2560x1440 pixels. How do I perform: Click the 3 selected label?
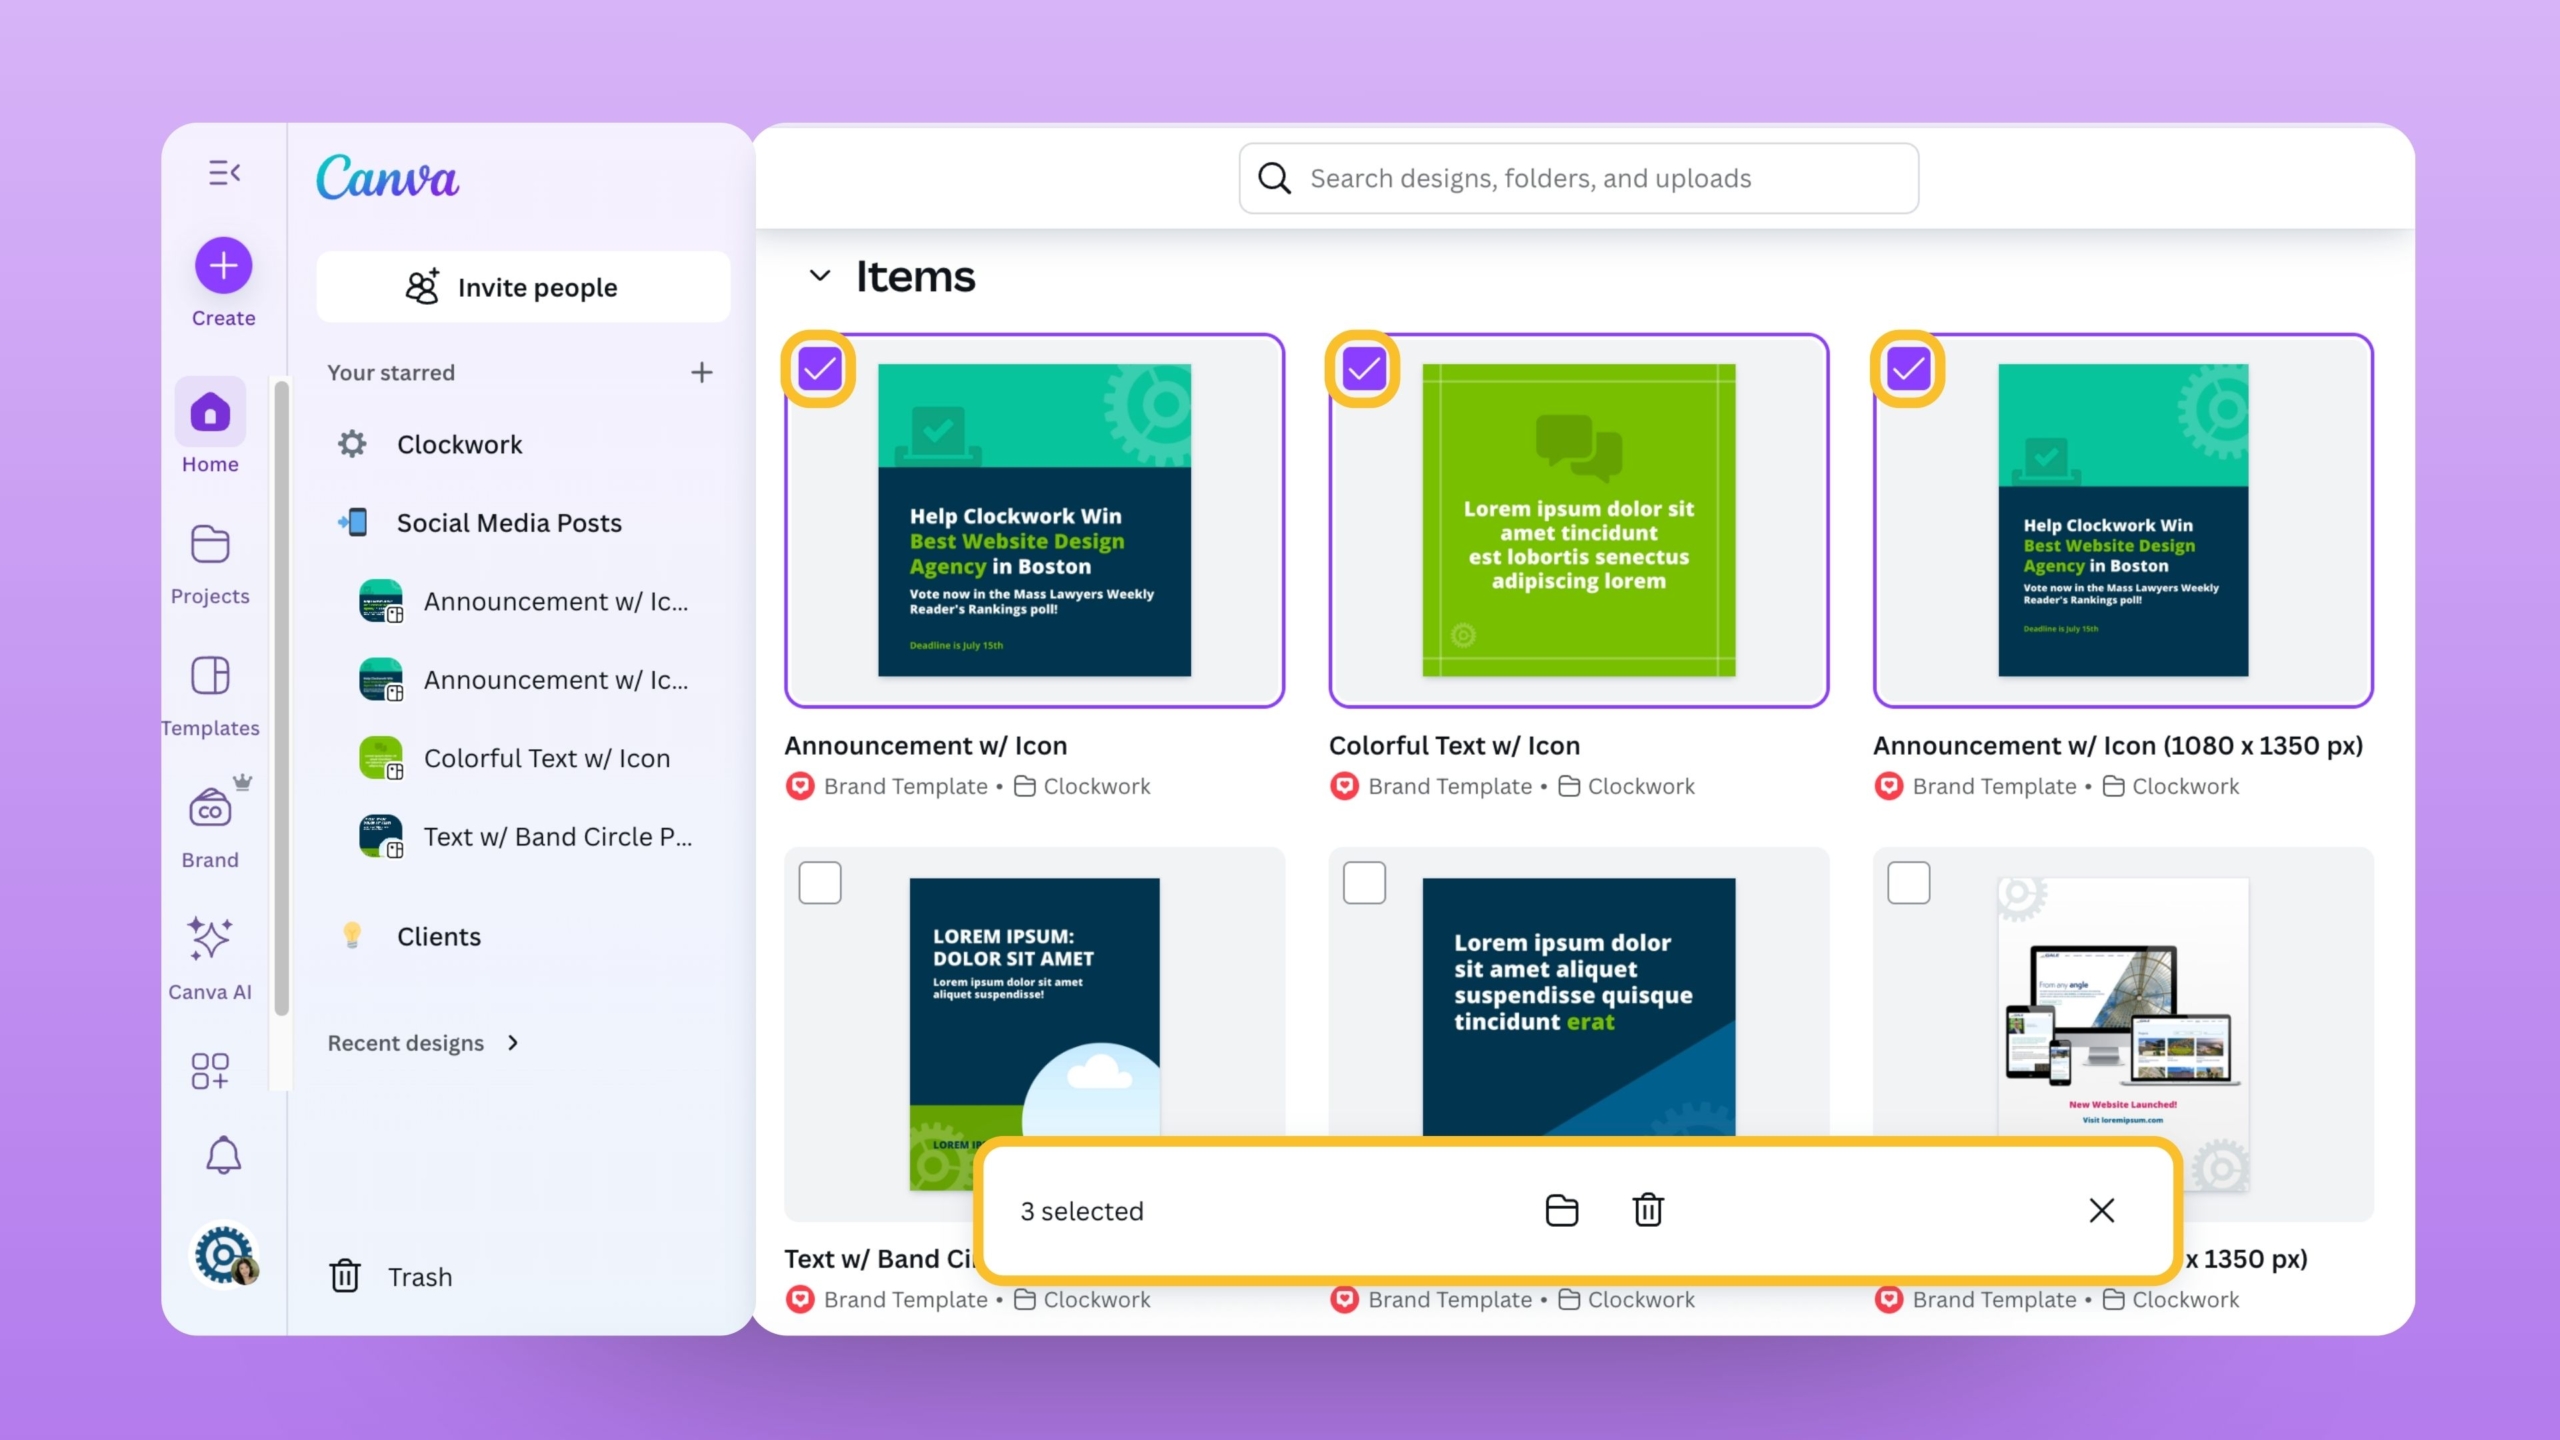point(1081,1211)
